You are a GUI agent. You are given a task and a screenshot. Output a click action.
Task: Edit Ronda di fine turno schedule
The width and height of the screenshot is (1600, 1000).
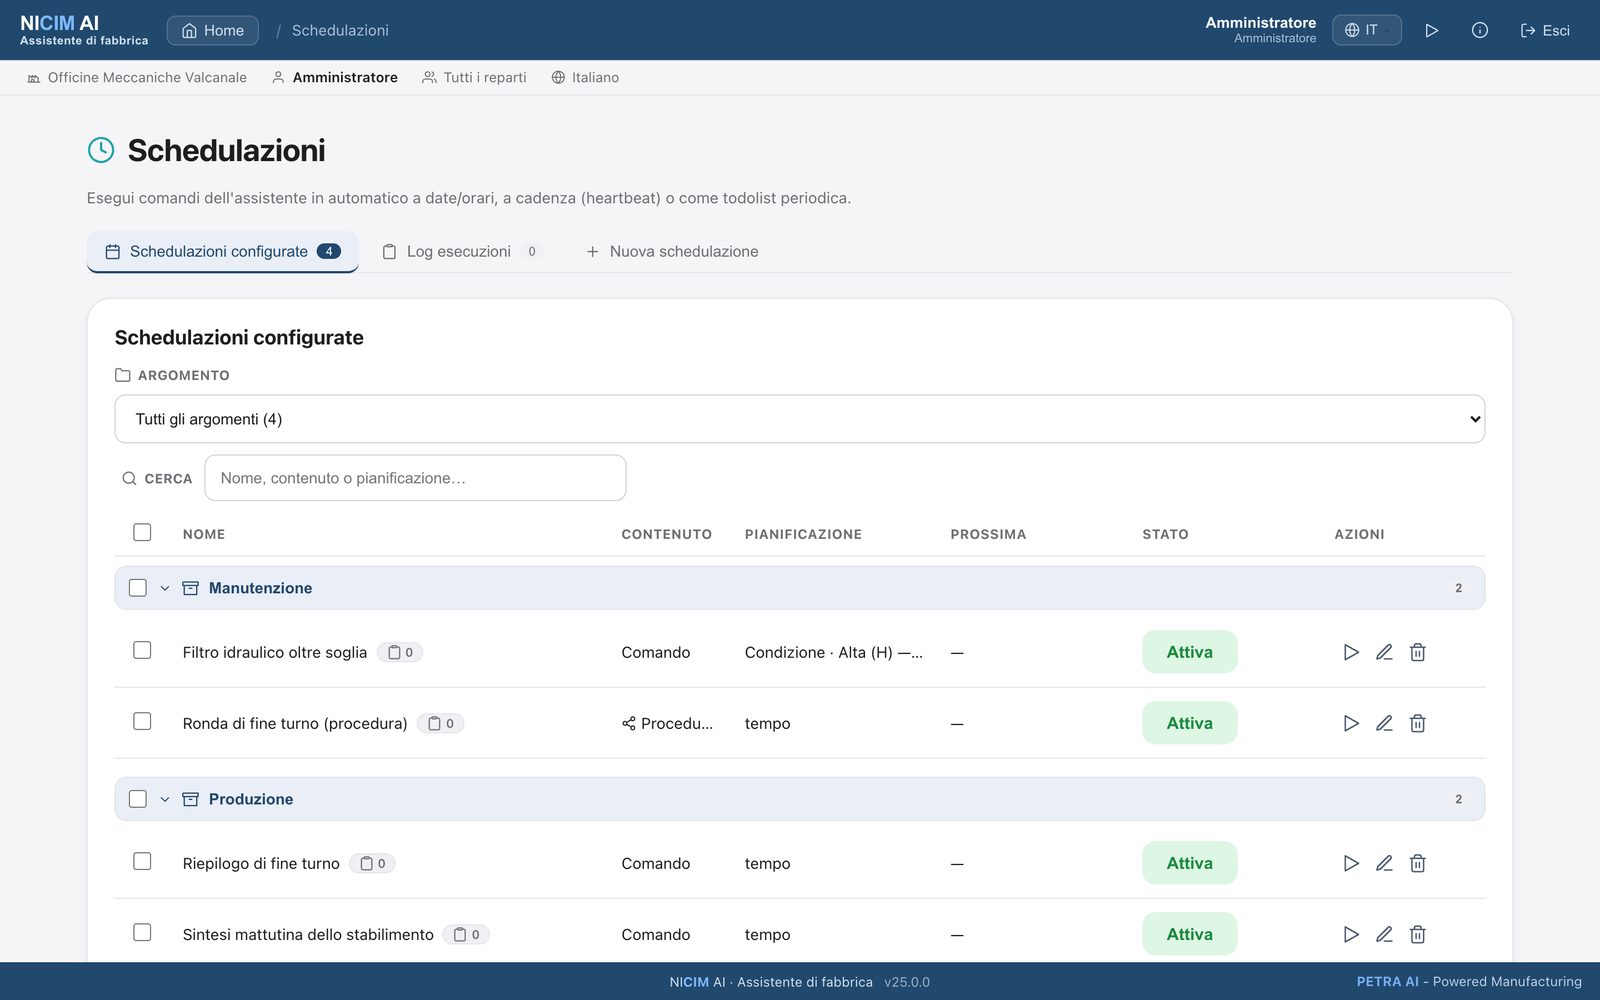click(x=1384, y=723)
